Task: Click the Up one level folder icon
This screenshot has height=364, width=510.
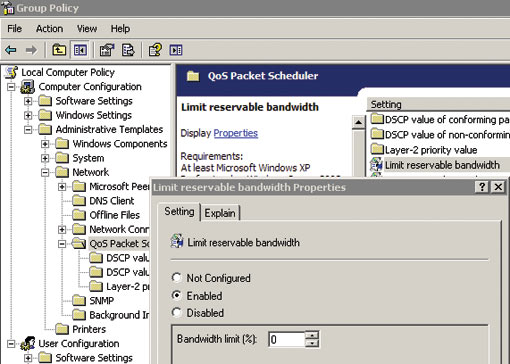Action: click(59, 50)
